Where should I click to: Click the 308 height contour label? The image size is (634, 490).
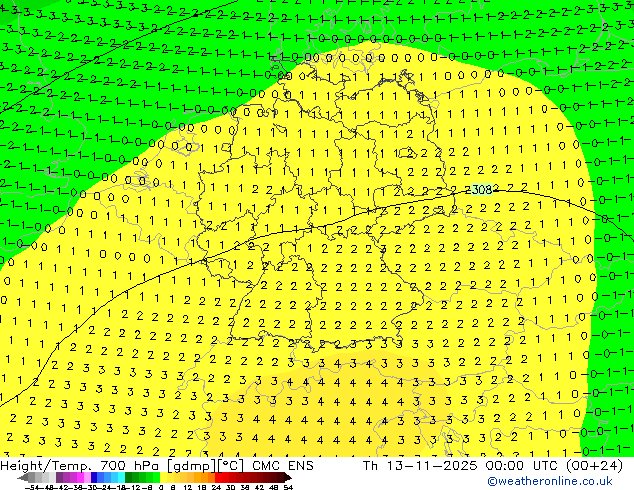(x=482, y=189)
